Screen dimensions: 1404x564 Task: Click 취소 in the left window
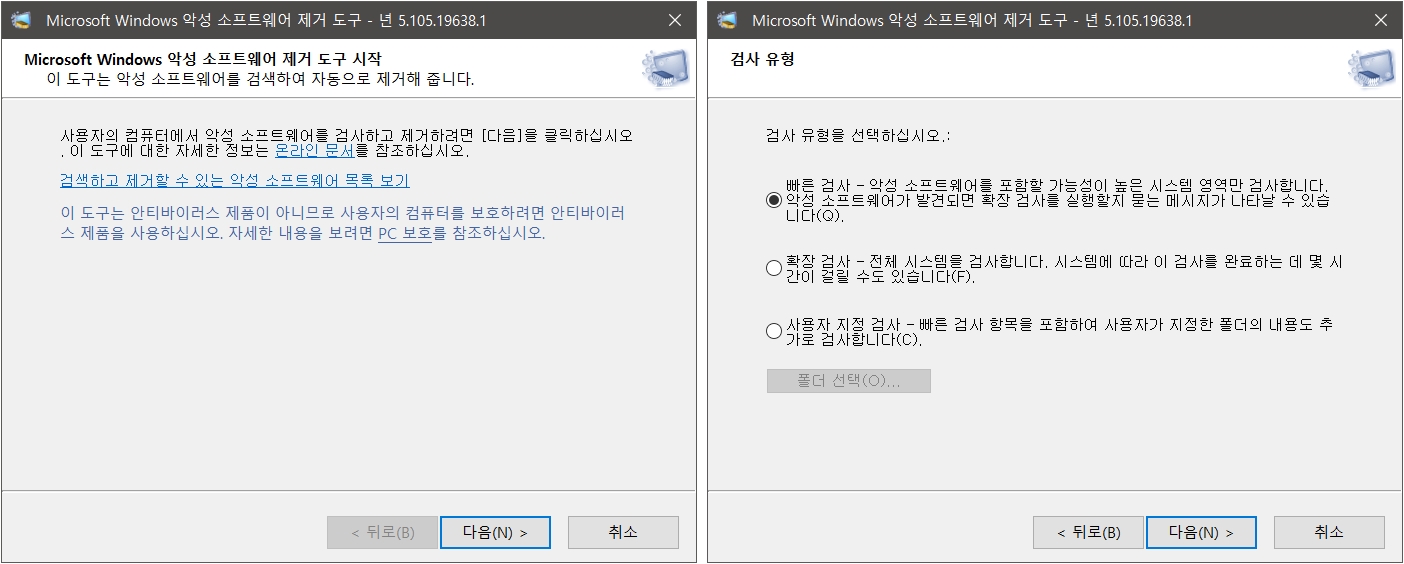click(623, 532)
